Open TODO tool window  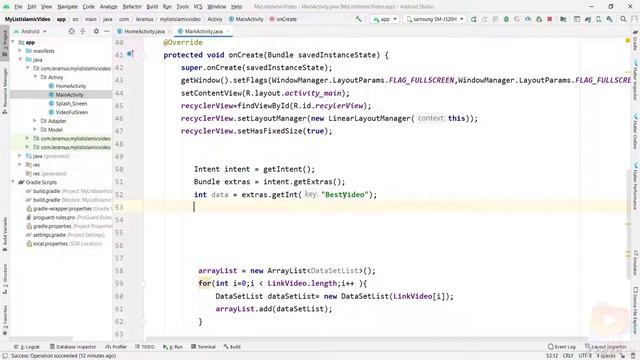tap(144, 347)
